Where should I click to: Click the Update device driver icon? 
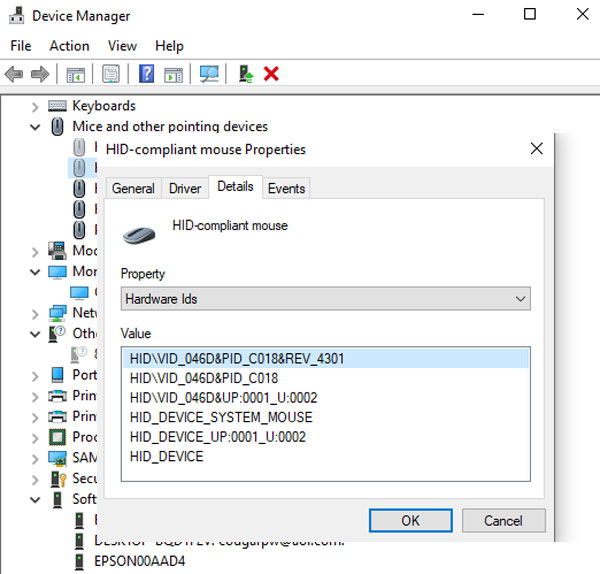pos(246,73)
